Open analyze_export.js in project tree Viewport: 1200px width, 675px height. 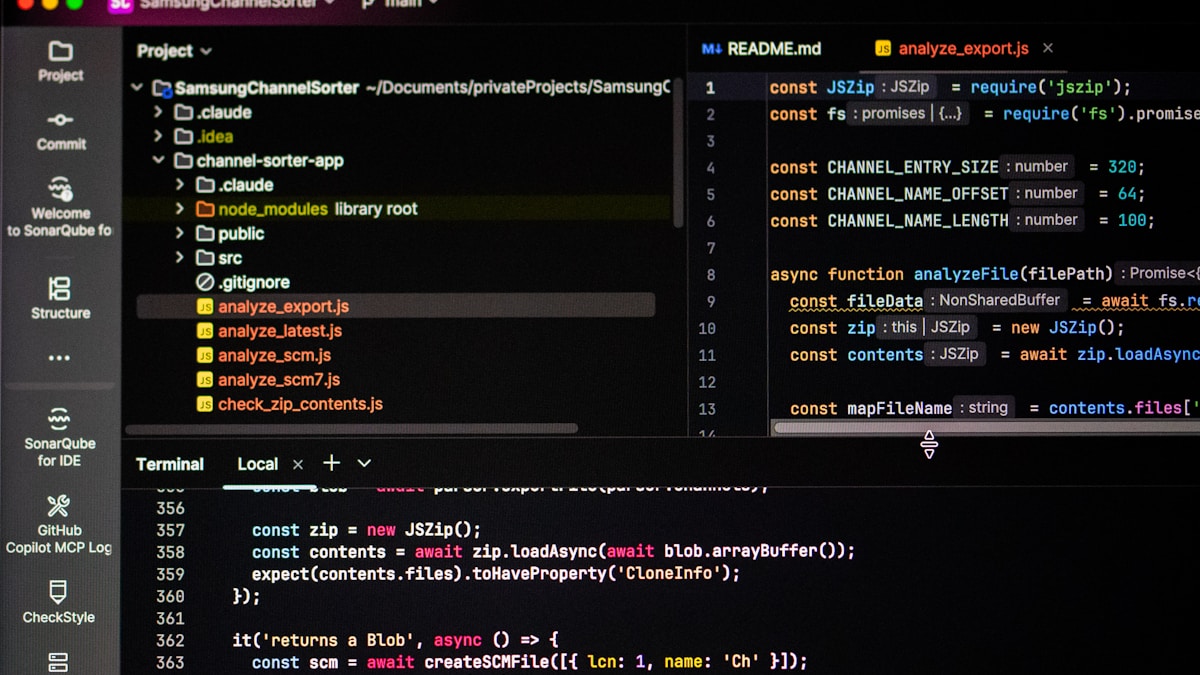point(283,307)
